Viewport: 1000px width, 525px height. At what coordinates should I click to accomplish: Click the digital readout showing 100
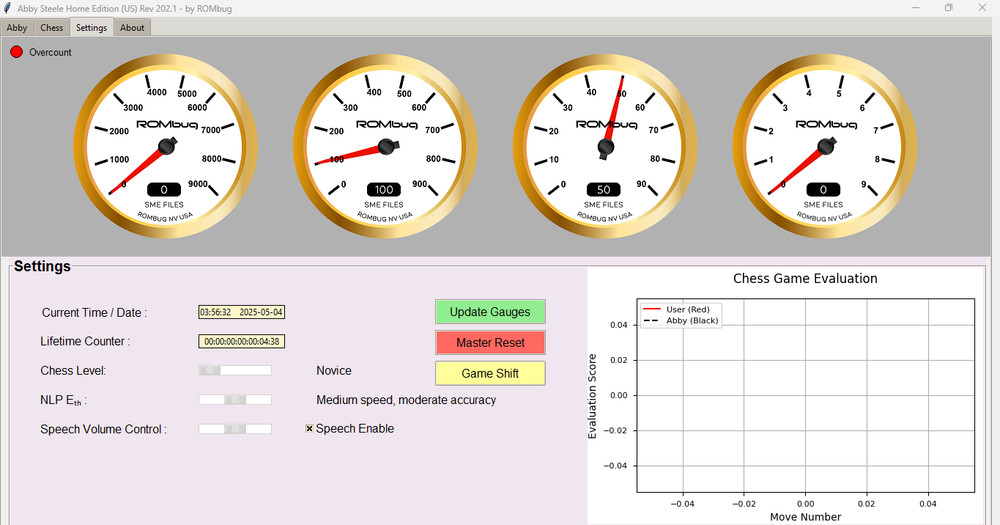(x=384, y=189)
